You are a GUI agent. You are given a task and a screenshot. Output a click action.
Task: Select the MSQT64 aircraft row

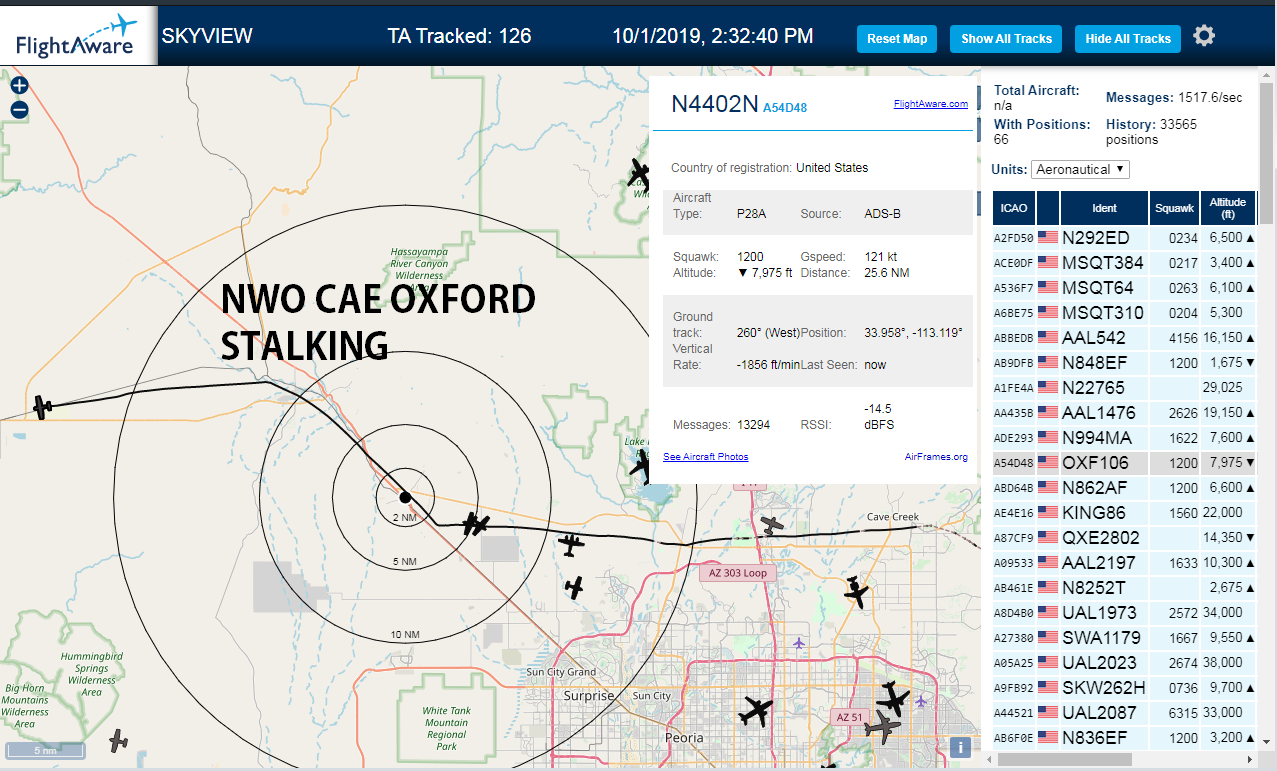click(x=1124, y=288)
